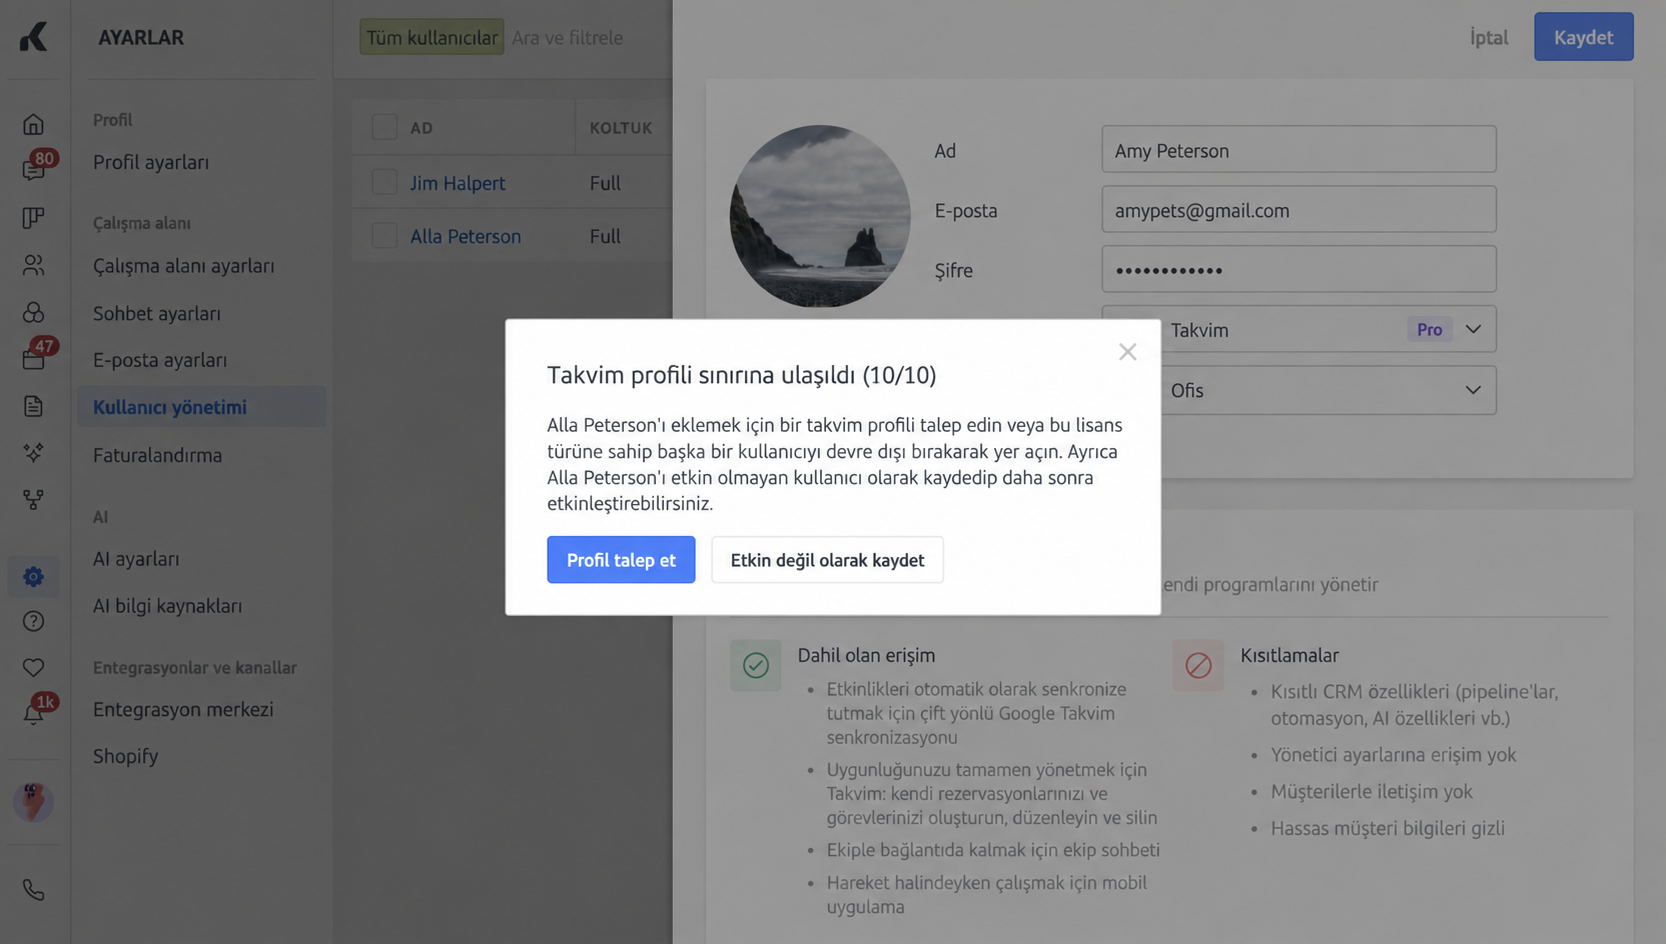Open the user avatar in sidebar

pos(33,801)
